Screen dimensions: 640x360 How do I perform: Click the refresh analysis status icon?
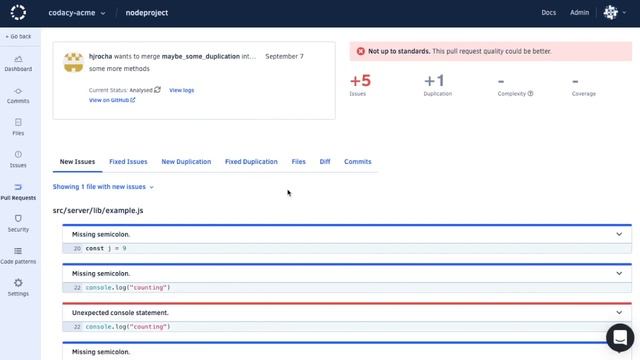pyautogui.click(x=158, y=90)
